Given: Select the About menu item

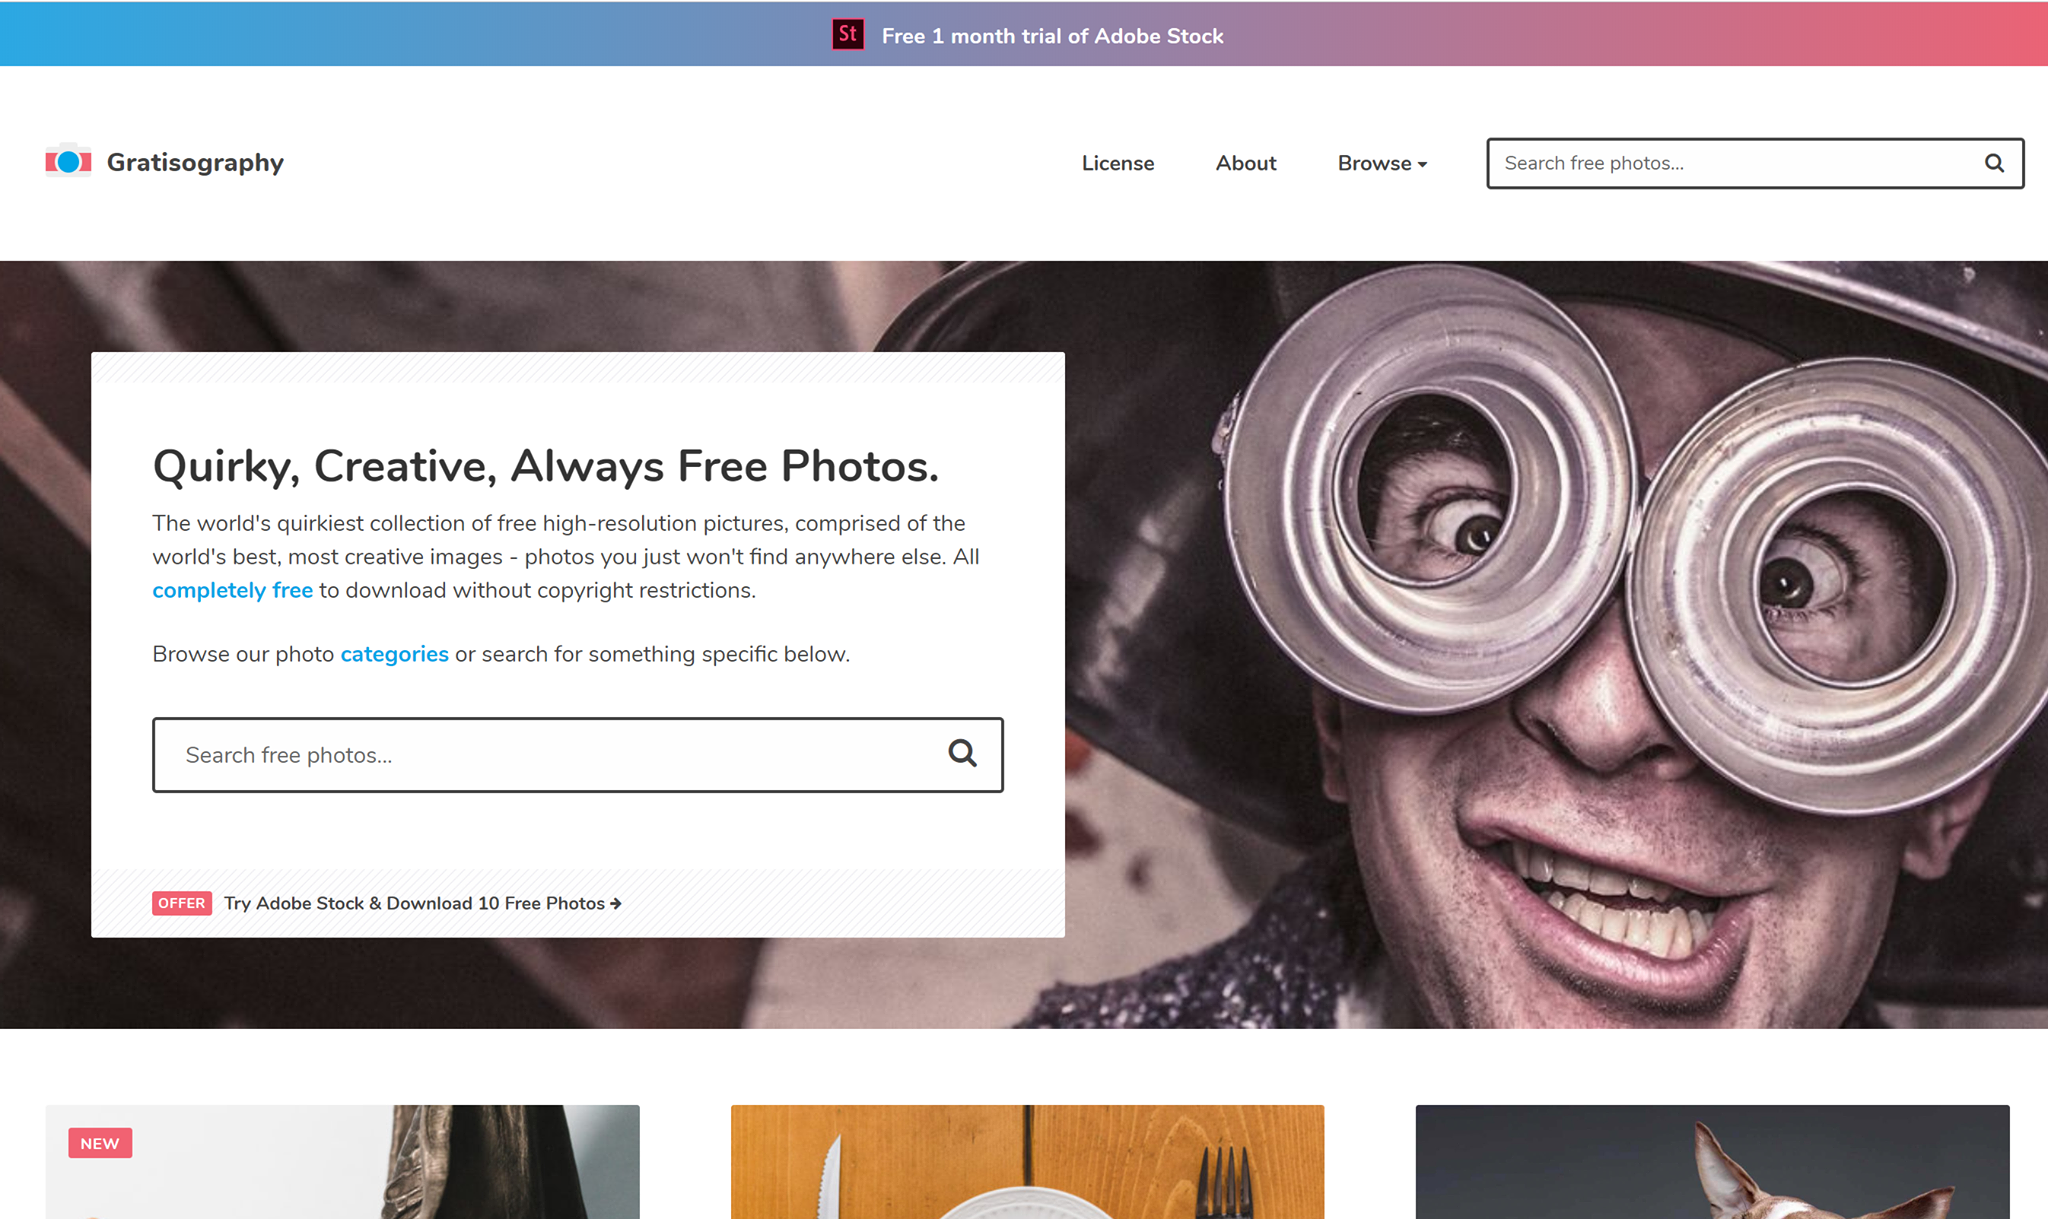Looking at the screenshot, I should 1246,163.
